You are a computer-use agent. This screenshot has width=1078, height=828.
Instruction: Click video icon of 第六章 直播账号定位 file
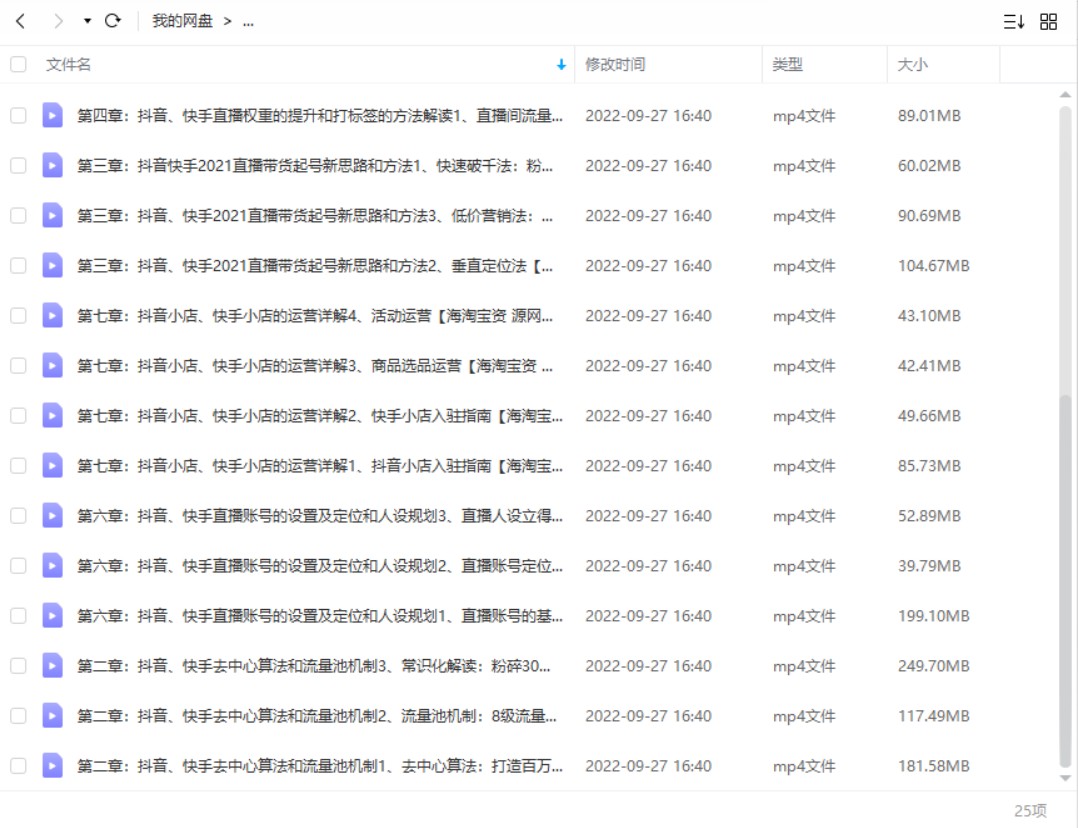tap(52, 566)
